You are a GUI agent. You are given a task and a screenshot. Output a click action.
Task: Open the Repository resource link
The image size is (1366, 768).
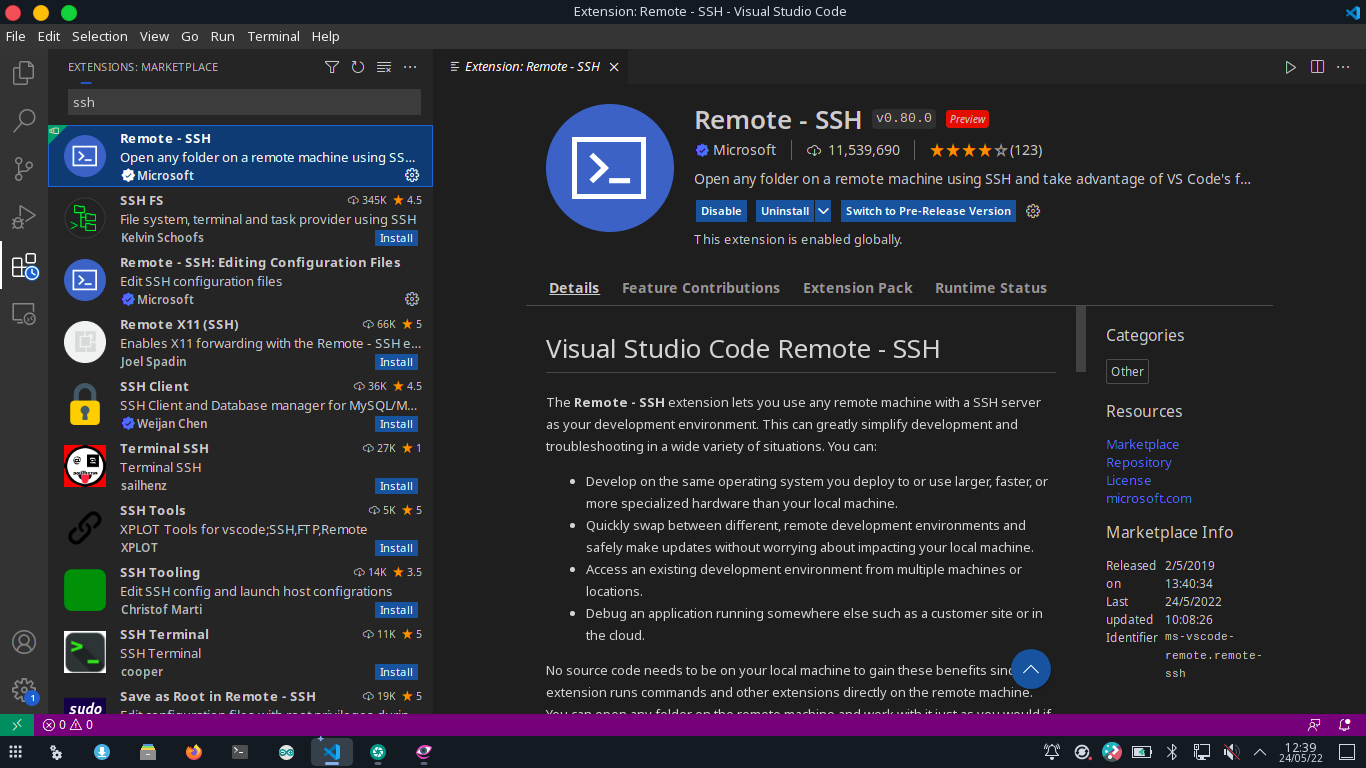pos(1139,462)
